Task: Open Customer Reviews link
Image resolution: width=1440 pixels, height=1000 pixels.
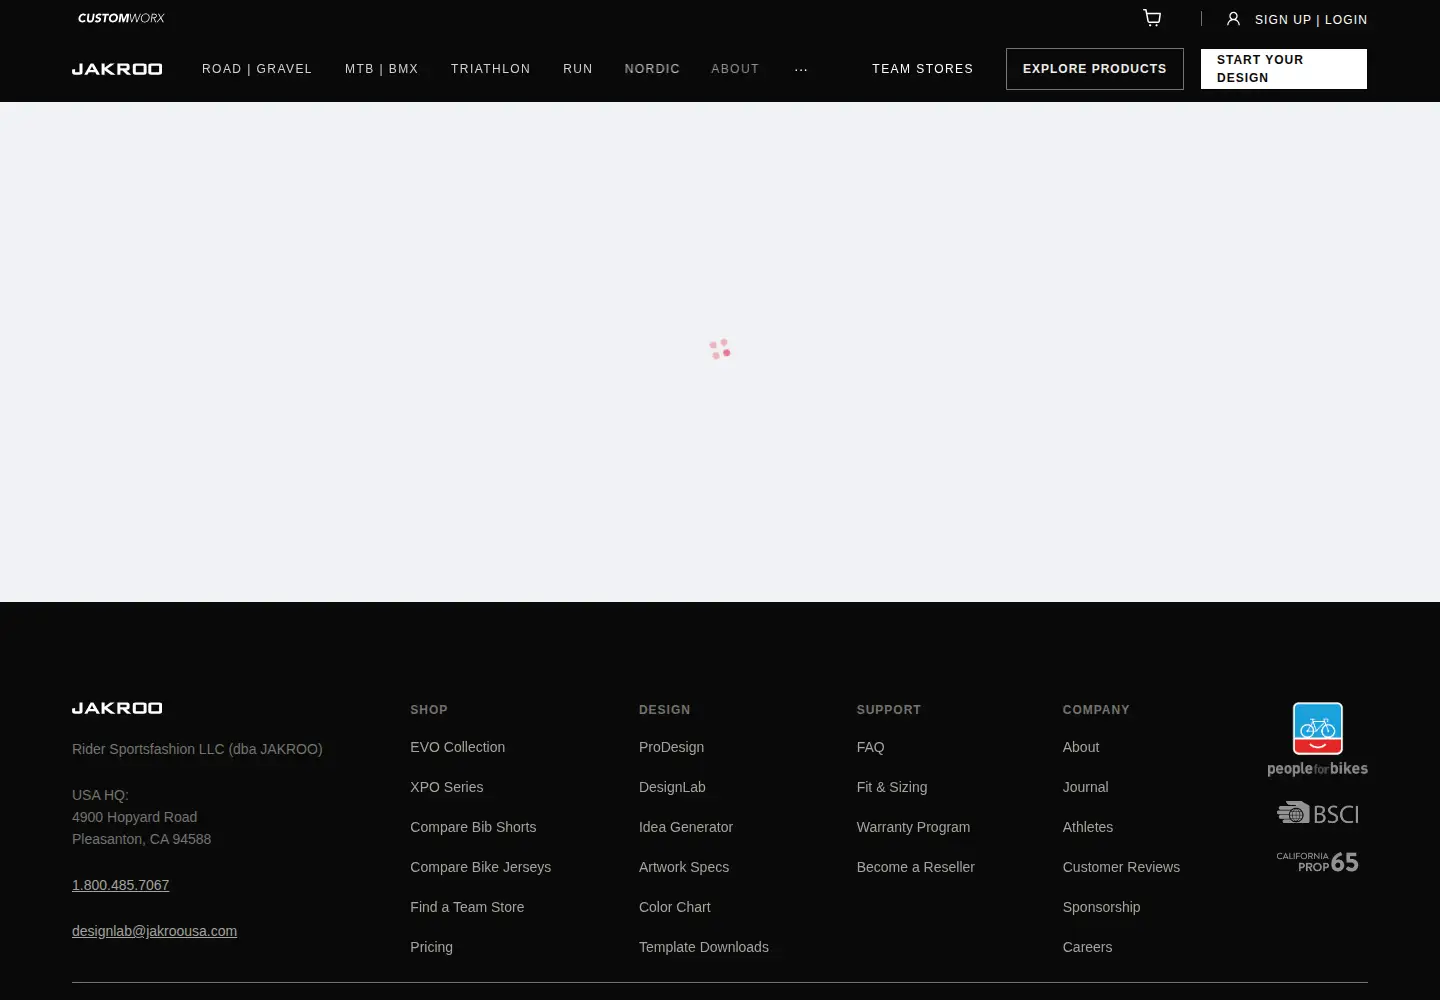Action: pos(1122,867)
